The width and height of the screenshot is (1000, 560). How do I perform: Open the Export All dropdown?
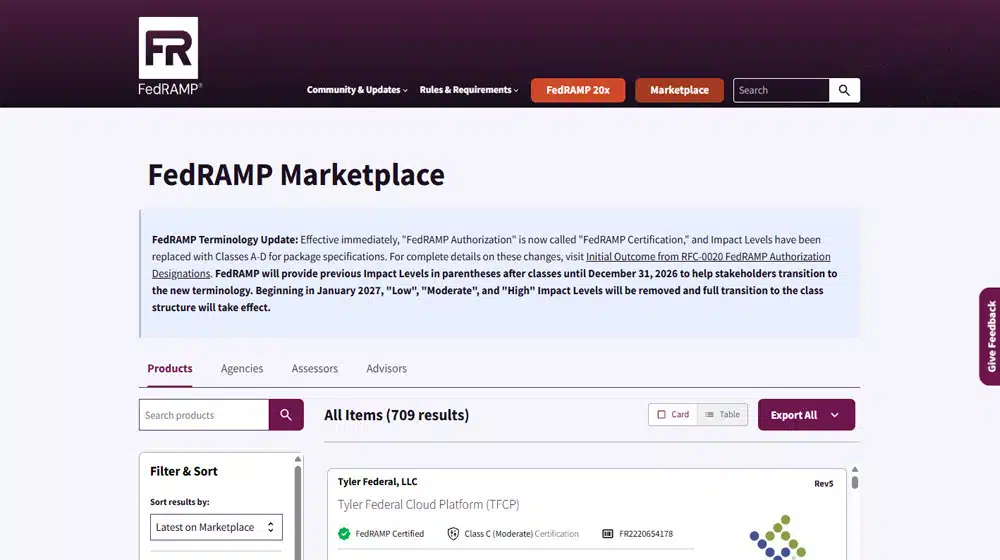pos(806,415)
